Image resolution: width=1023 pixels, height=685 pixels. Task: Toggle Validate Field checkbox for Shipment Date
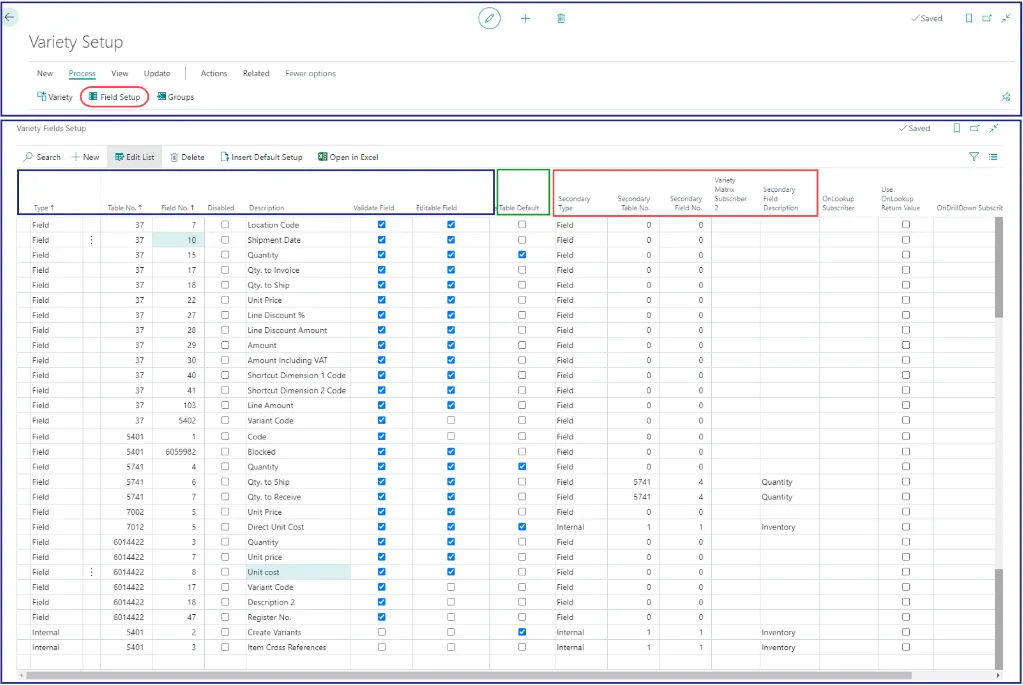tap(382, 239)
